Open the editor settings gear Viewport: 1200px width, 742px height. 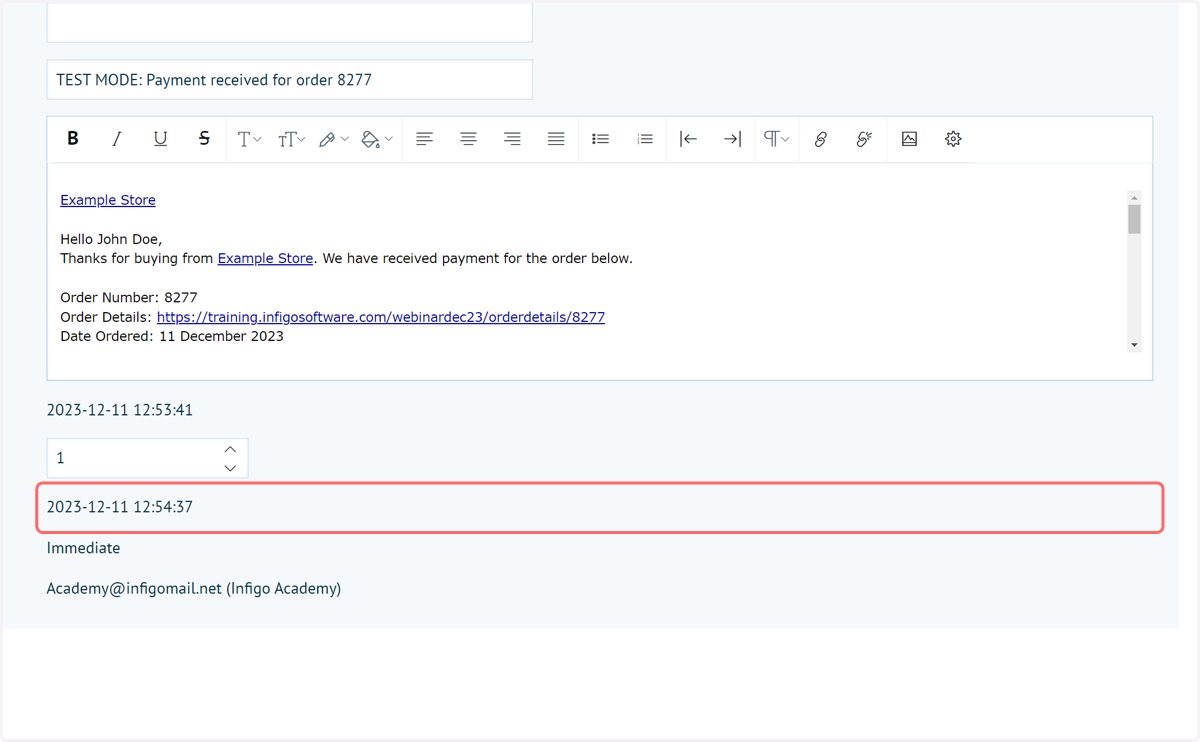(x=953, y=139)
